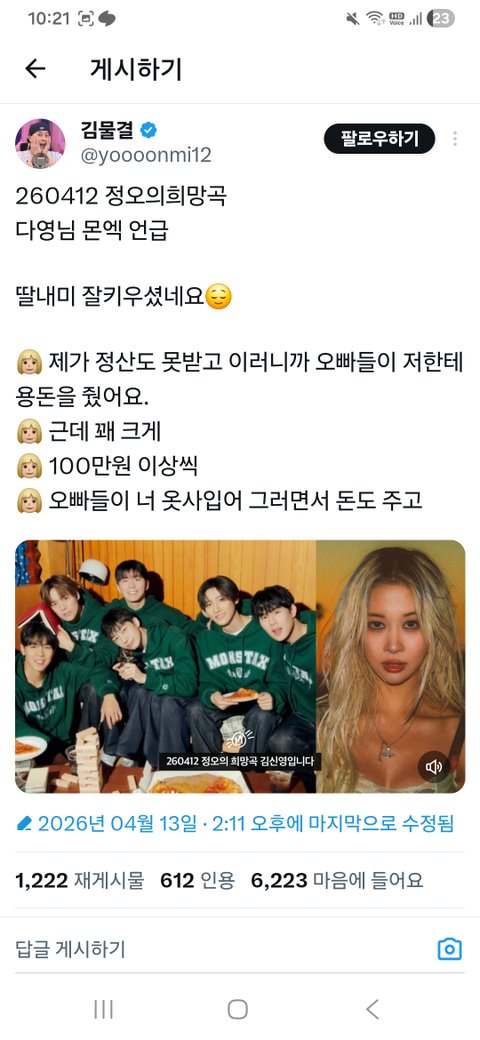The height and width of the screenshot is (1040, 480).
Task: Tap the battery indicator in status bar
Action: coord(441,19)
